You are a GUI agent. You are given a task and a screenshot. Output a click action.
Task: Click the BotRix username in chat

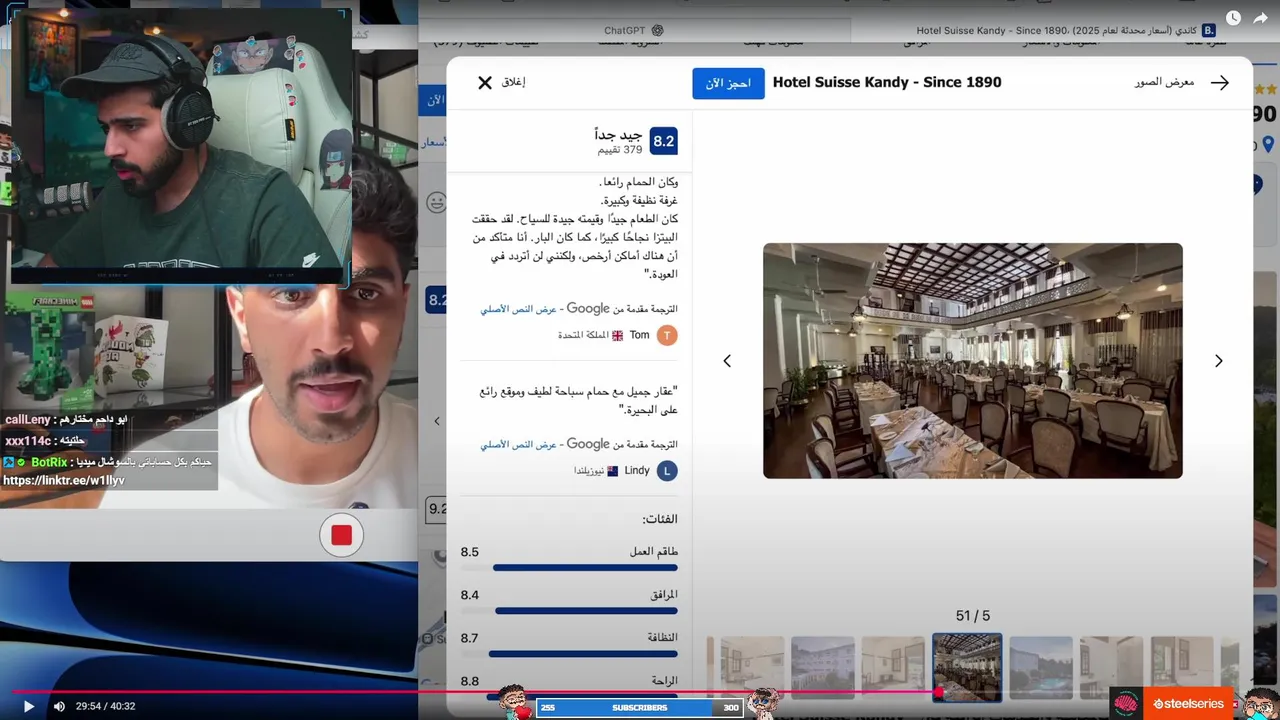(49, 463)
